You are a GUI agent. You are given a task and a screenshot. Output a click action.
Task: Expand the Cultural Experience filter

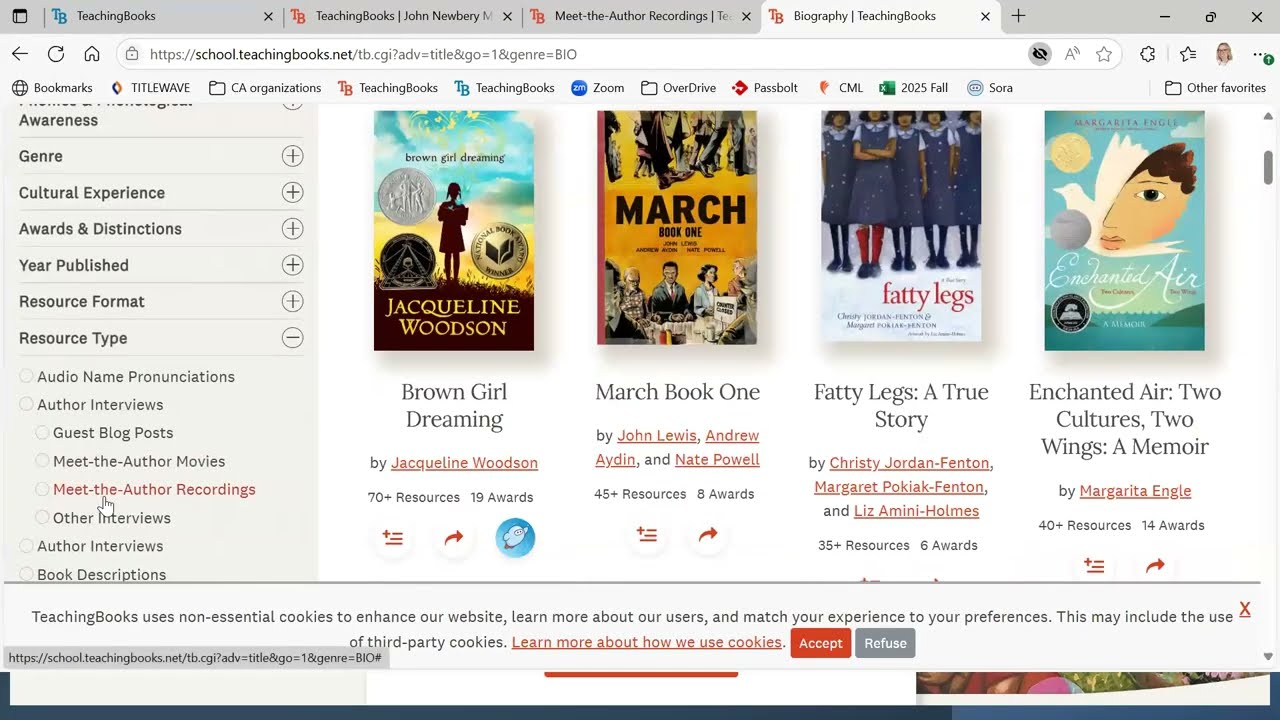point(292,192)
